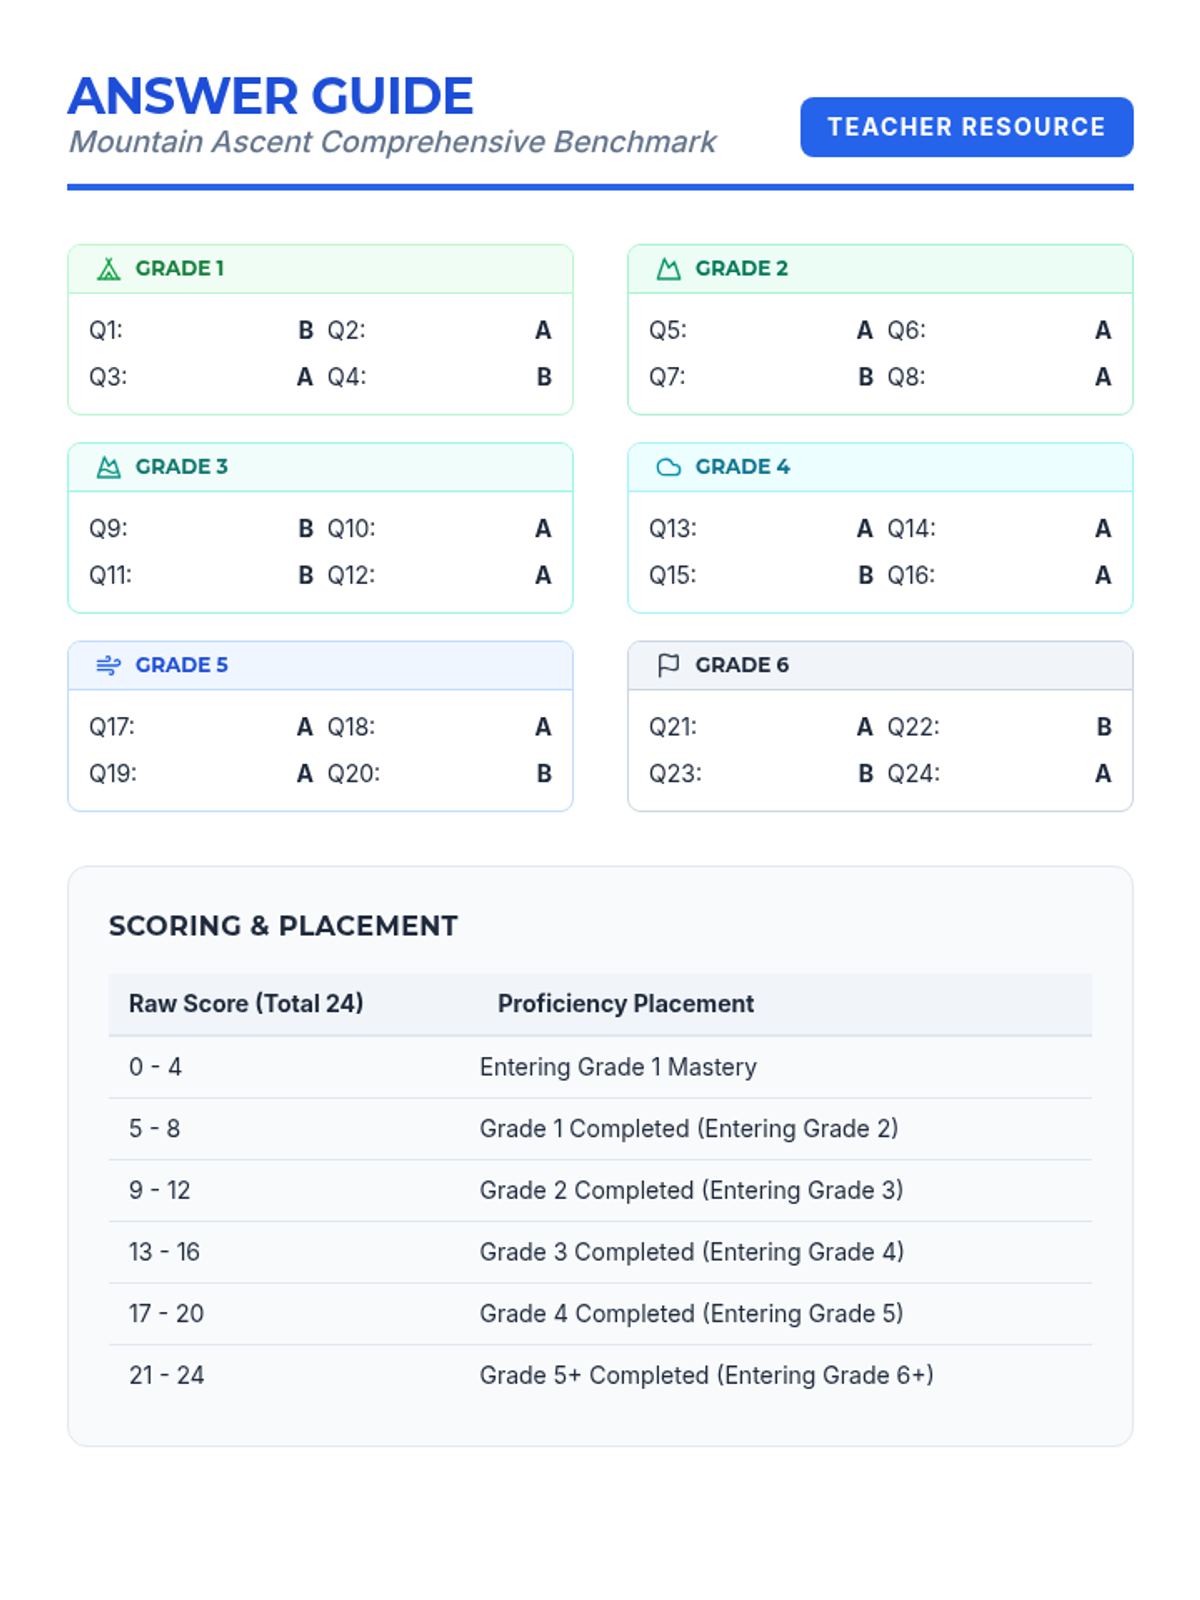The image size is (1200, 1600).
Task: Select the Q15 answer entry
Action: click(x=760, y=575)
